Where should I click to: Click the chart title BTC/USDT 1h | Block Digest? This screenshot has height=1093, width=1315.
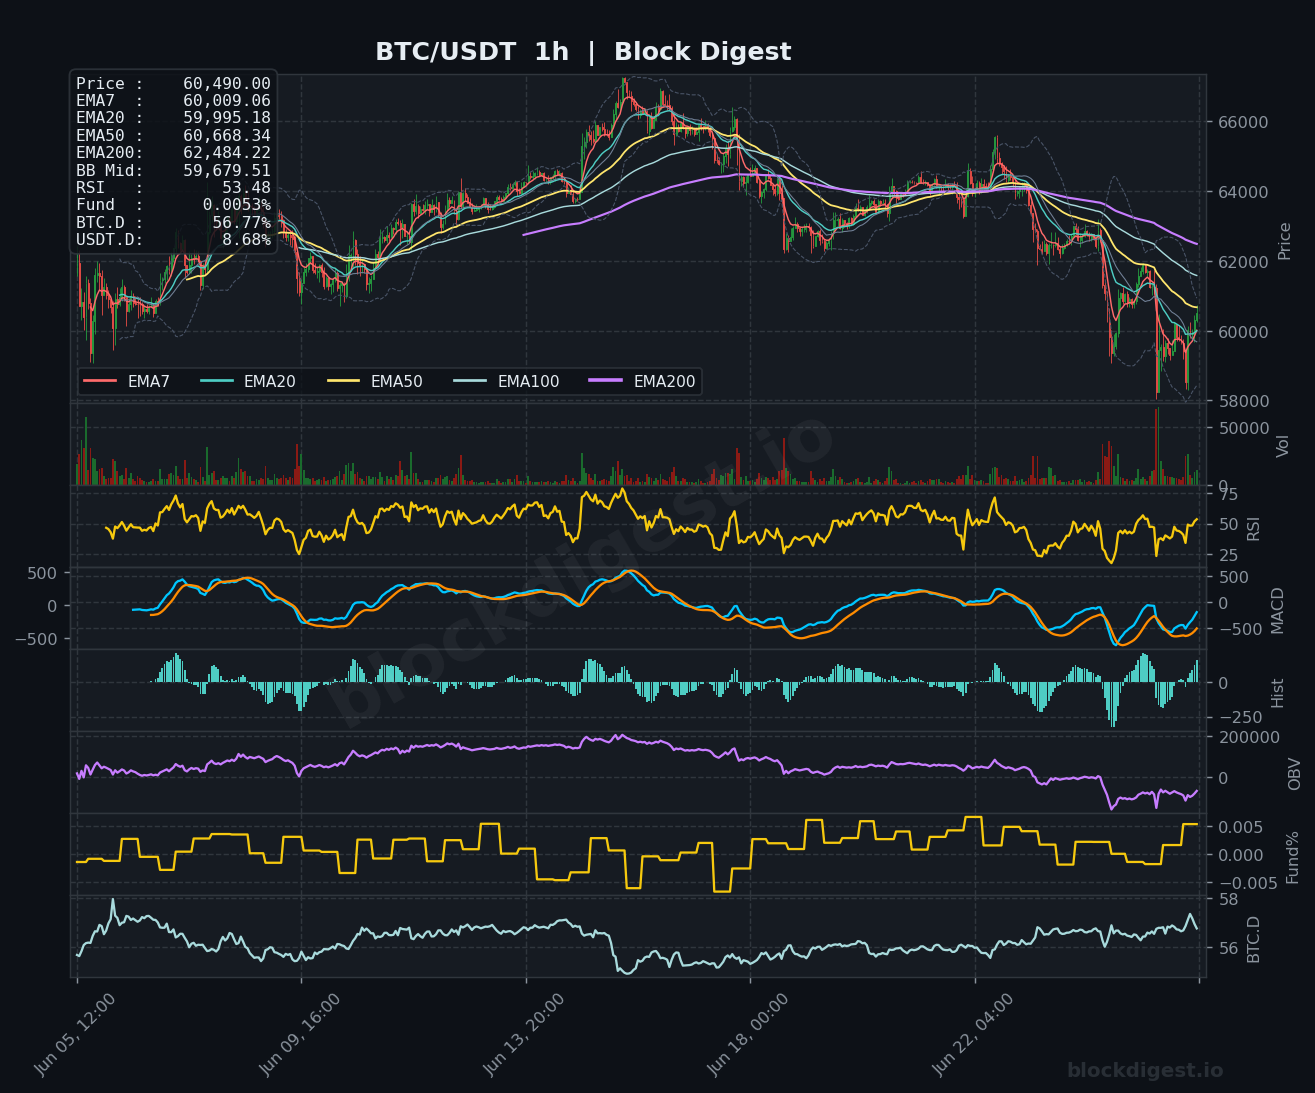point(583,52)
